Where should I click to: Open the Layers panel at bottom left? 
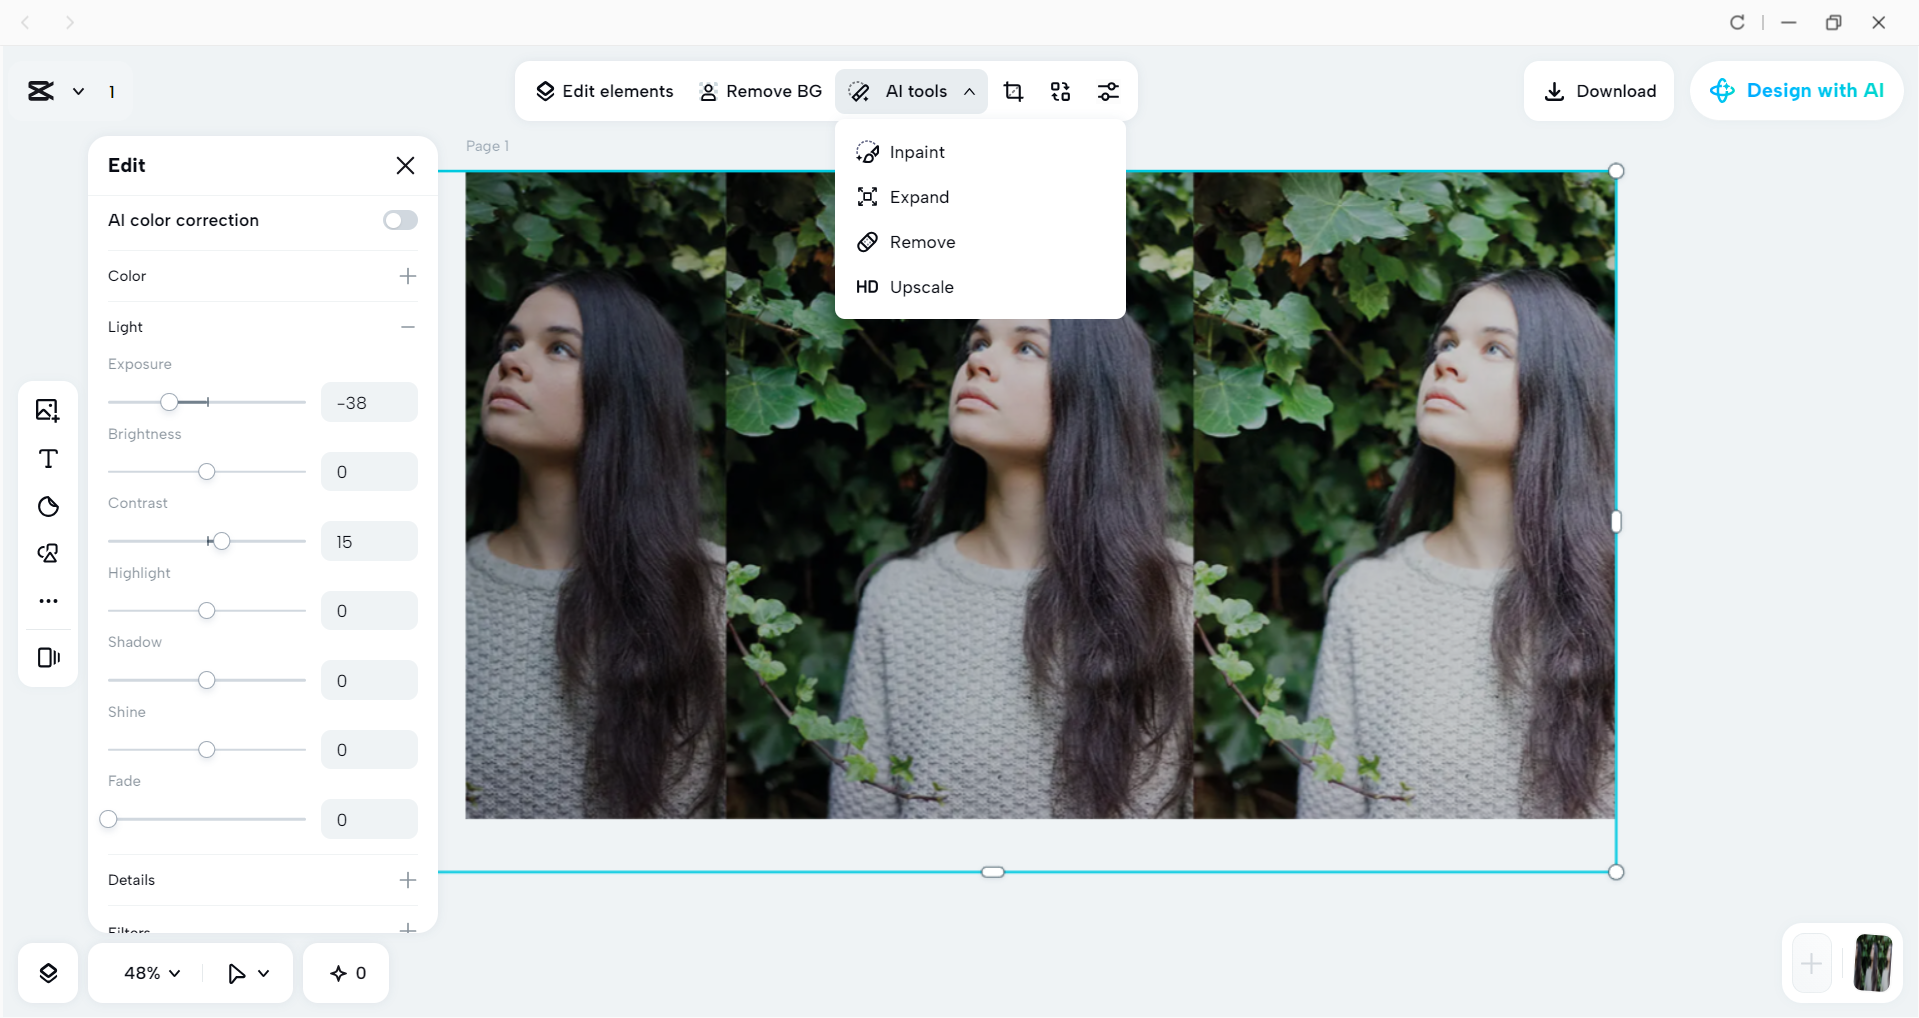point(47,972)
